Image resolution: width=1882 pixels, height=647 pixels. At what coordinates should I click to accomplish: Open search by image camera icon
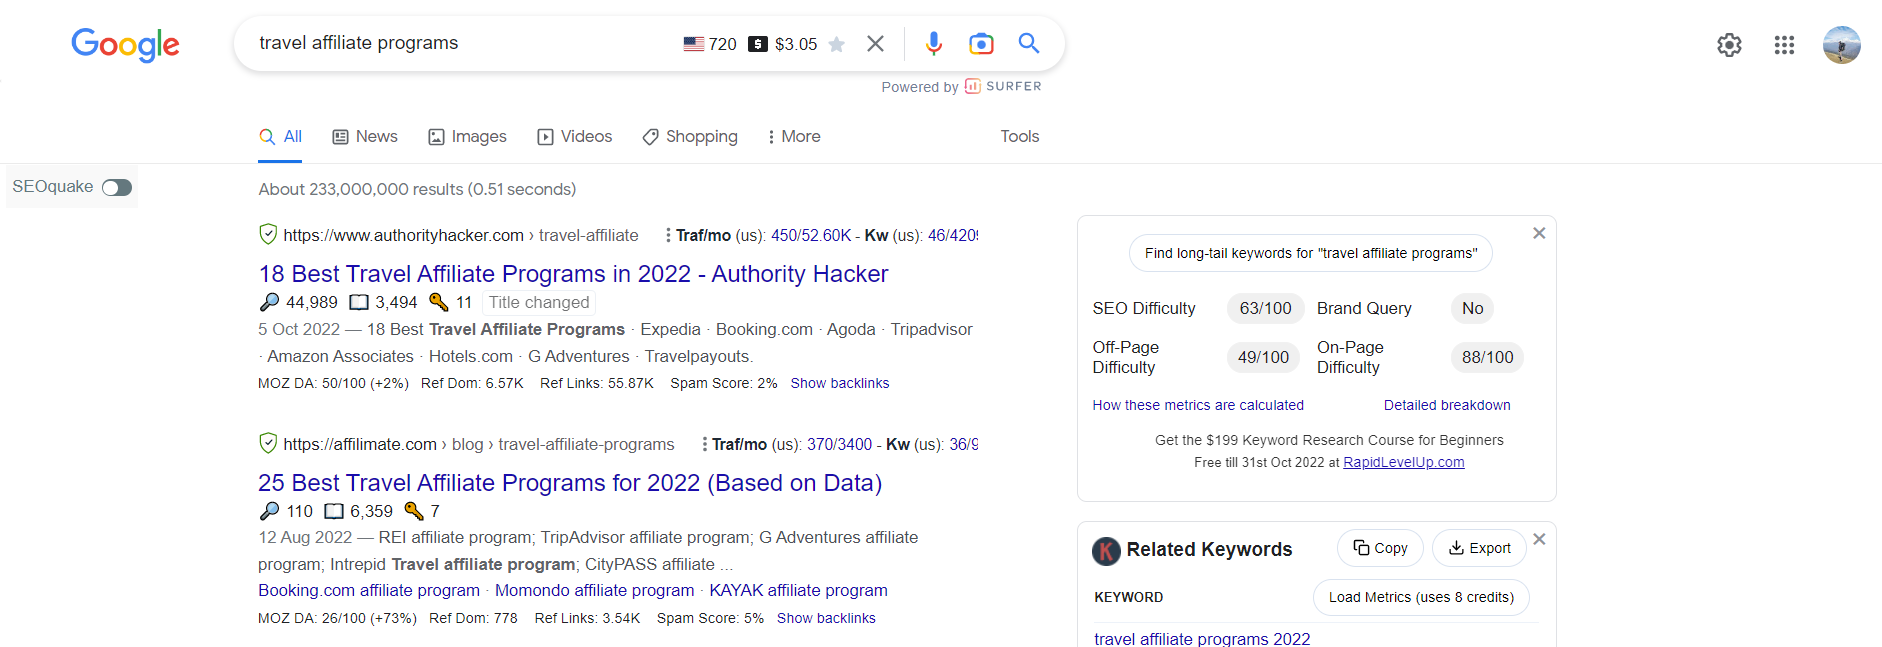click(981, 43)
